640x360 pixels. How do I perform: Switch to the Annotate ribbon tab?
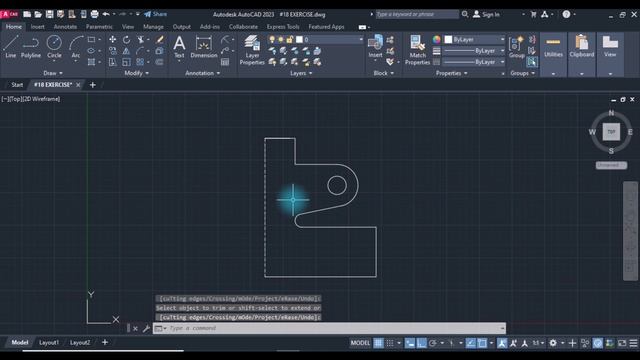click(x=65, y=27)
